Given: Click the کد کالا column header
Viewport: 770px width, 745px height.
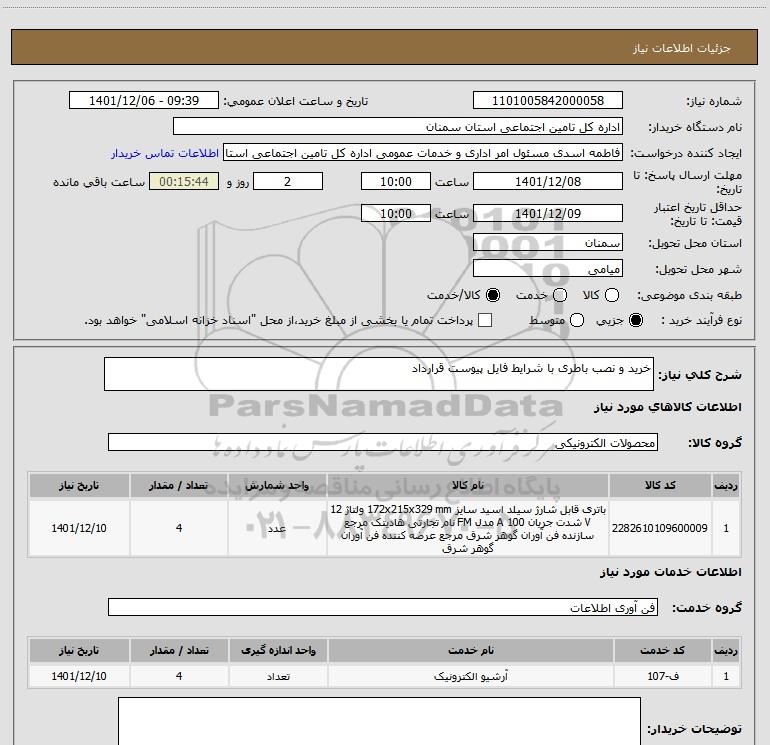Looking at the screenshot, I should pyautogui.click(x=660, y=485).
